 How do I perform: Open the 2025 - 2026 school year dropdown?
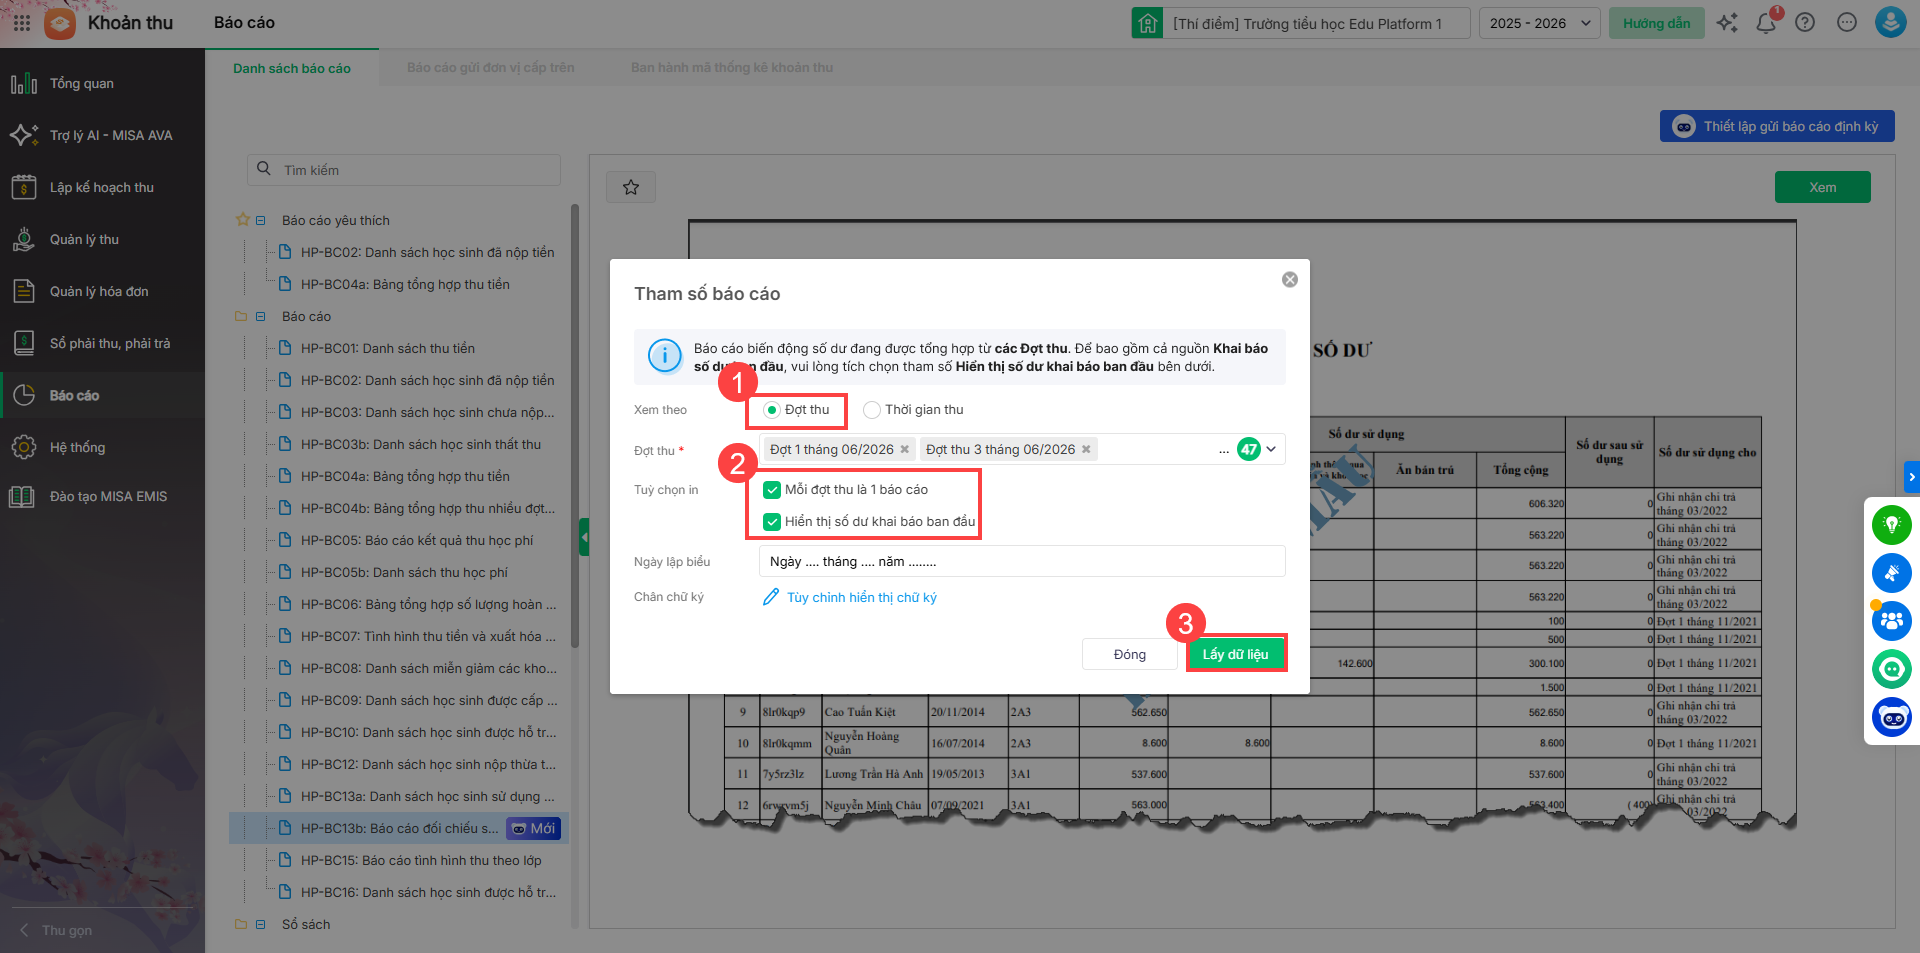[x=1539, y=23]
